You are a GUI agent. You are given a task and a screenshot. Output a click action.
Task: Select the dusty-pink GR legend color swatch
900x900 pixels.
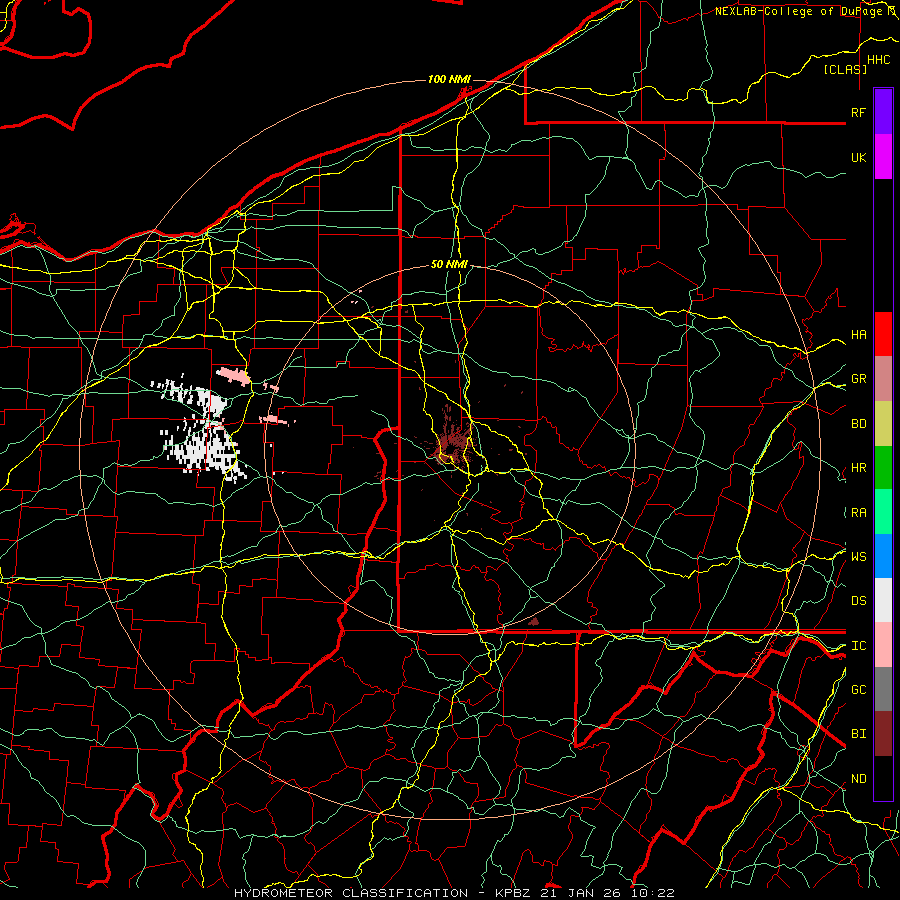(x=883, y=379)
